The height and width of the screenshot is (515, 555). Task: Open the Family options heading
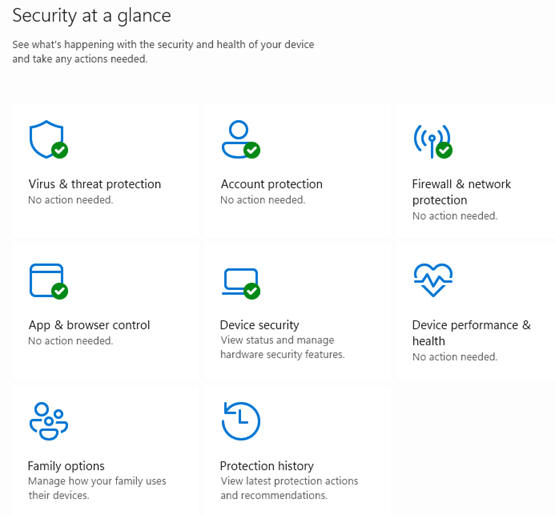tap(66, 466)
